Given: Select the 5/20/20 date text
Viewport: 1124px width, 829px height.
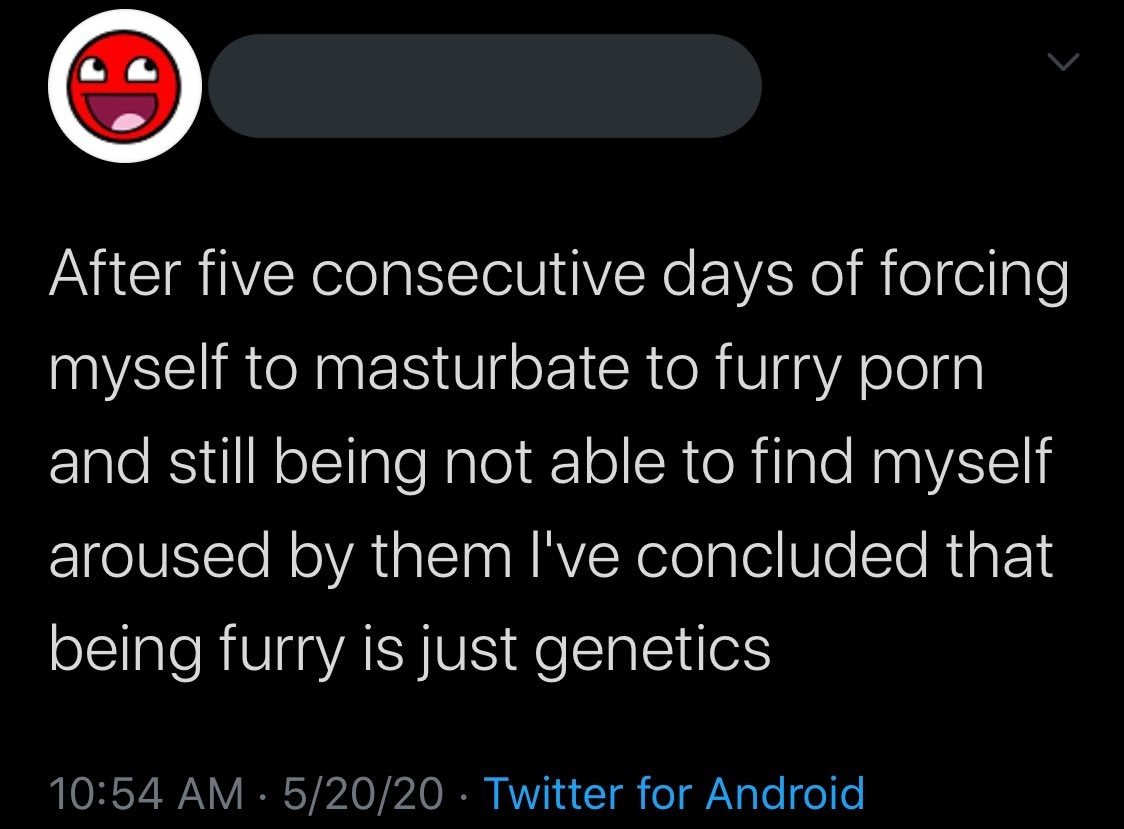Looking at the screenshot, I should point(364,793).
